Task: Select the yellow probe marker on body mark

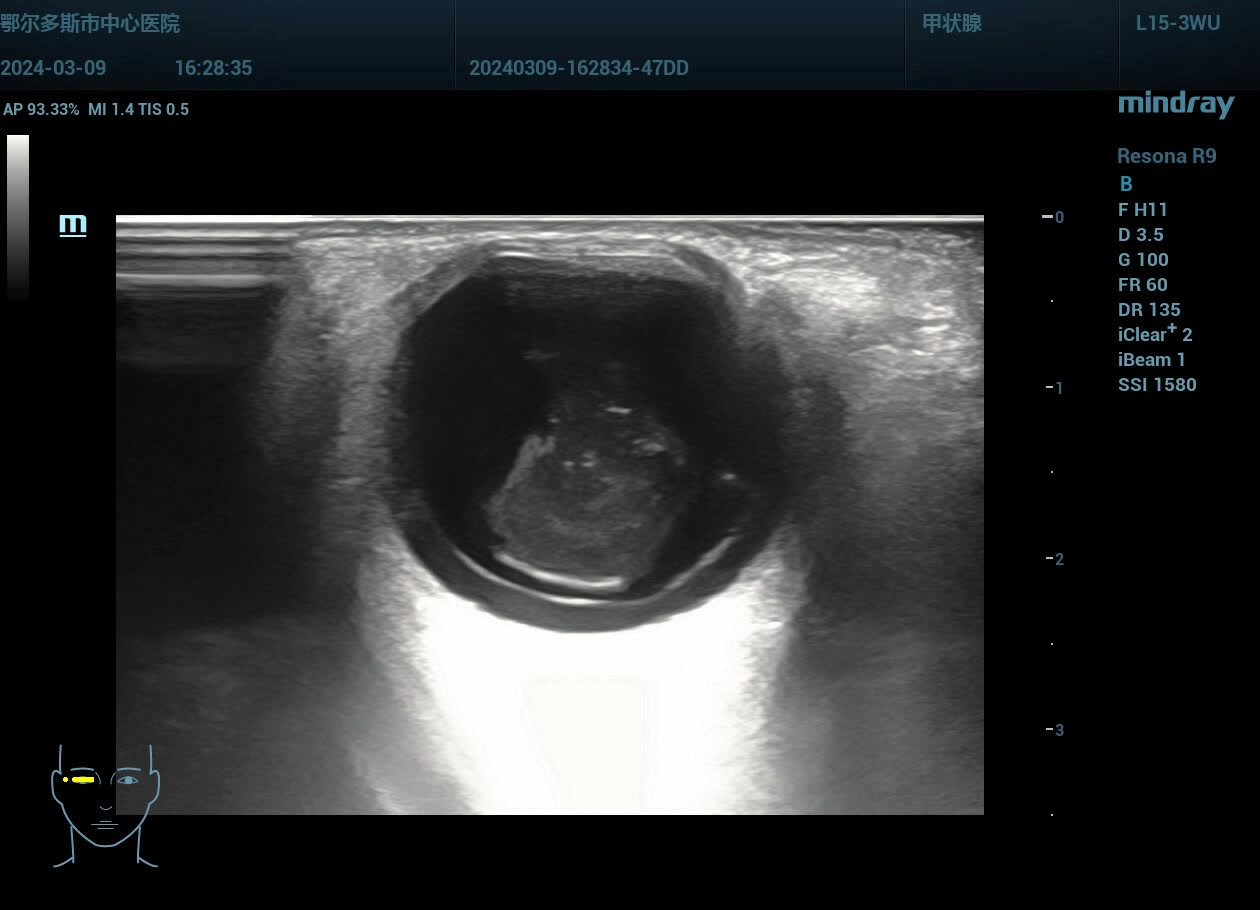Action: [x=80, y=779]
